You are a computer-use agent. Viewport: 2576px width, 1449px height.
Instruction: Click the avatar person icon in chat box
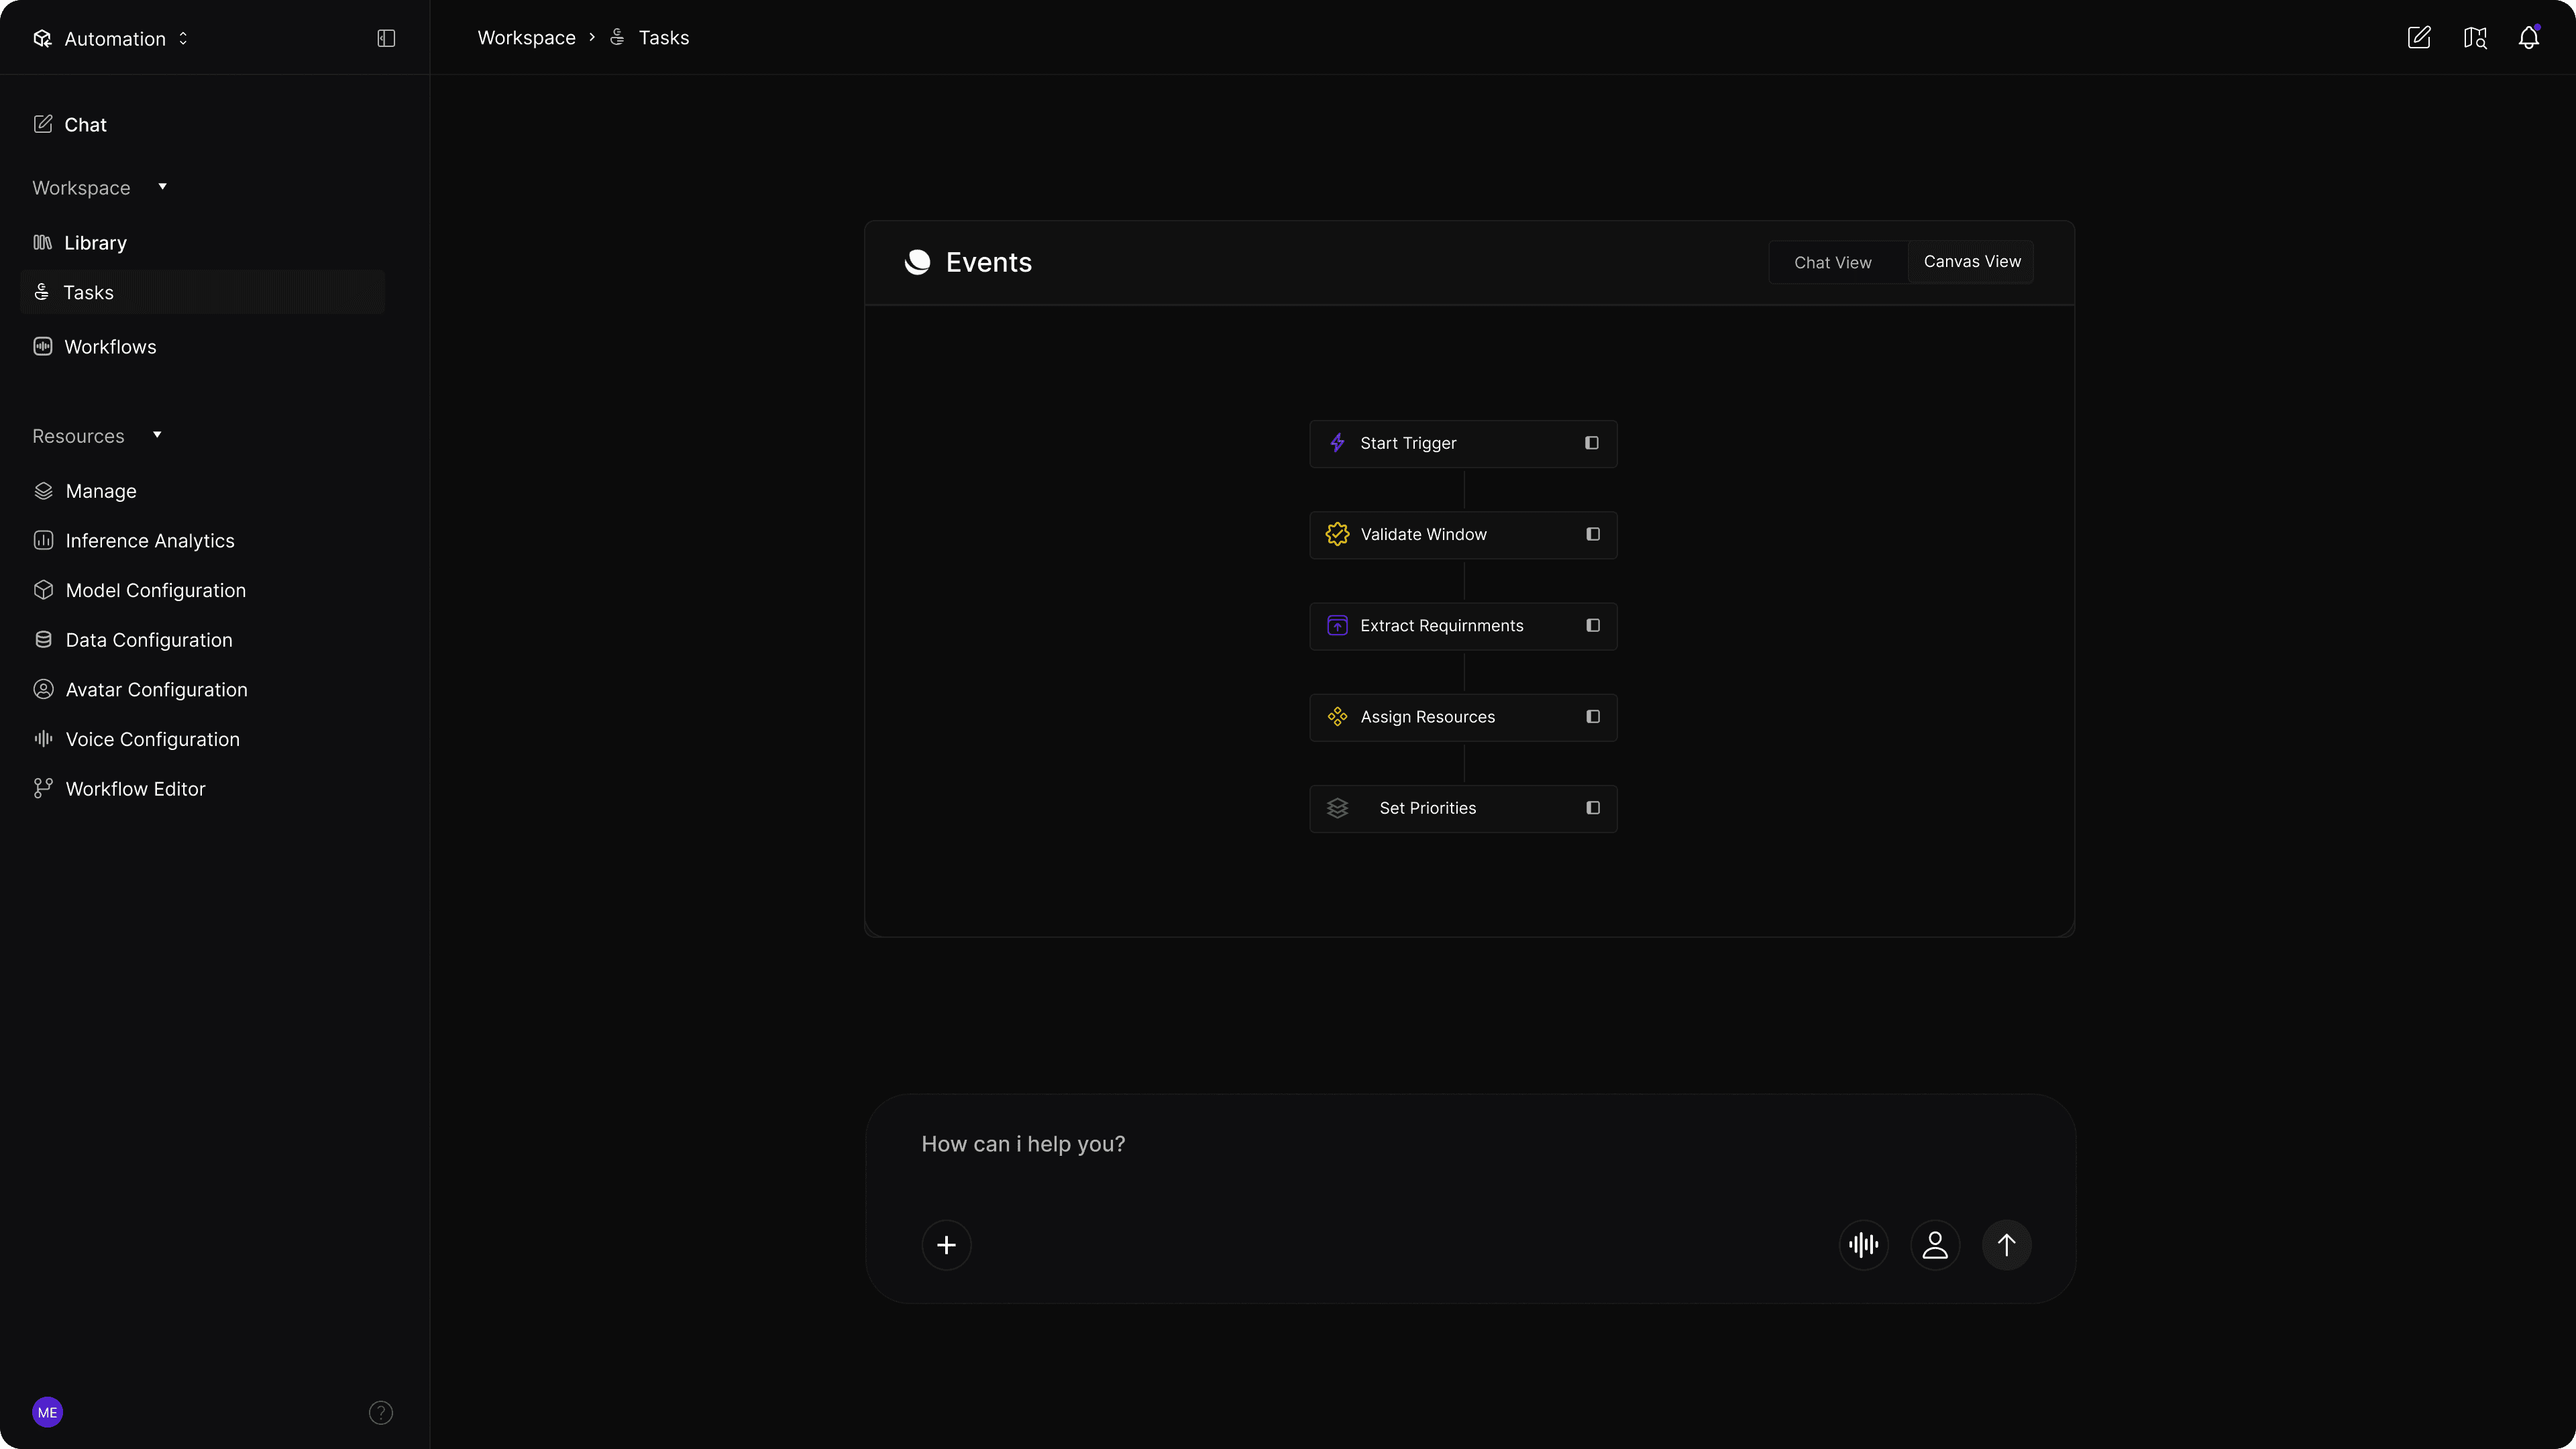1935,1245
